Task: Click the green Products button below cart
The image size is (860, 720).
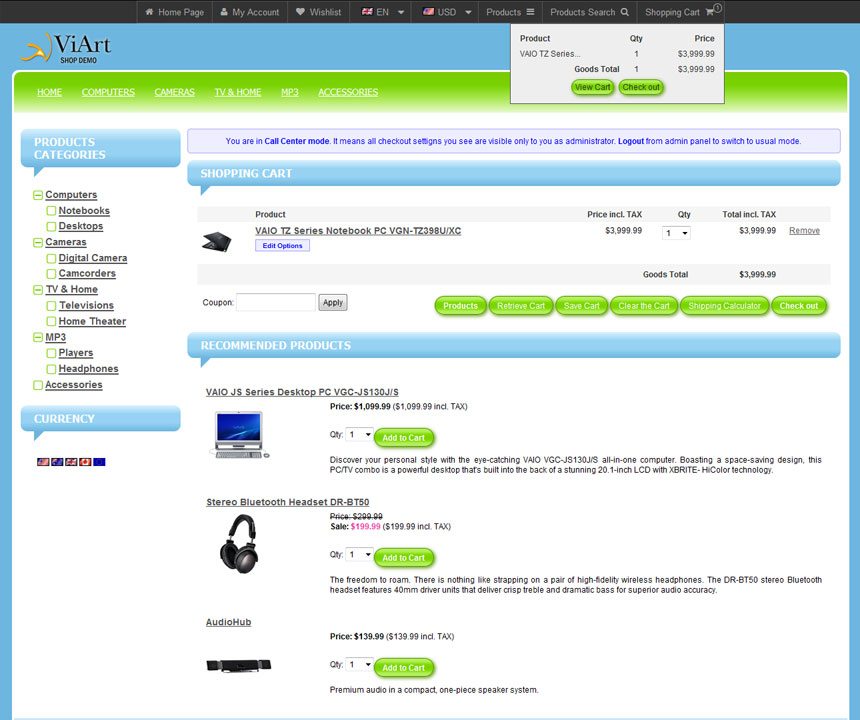Action: [x=460, y=306]
